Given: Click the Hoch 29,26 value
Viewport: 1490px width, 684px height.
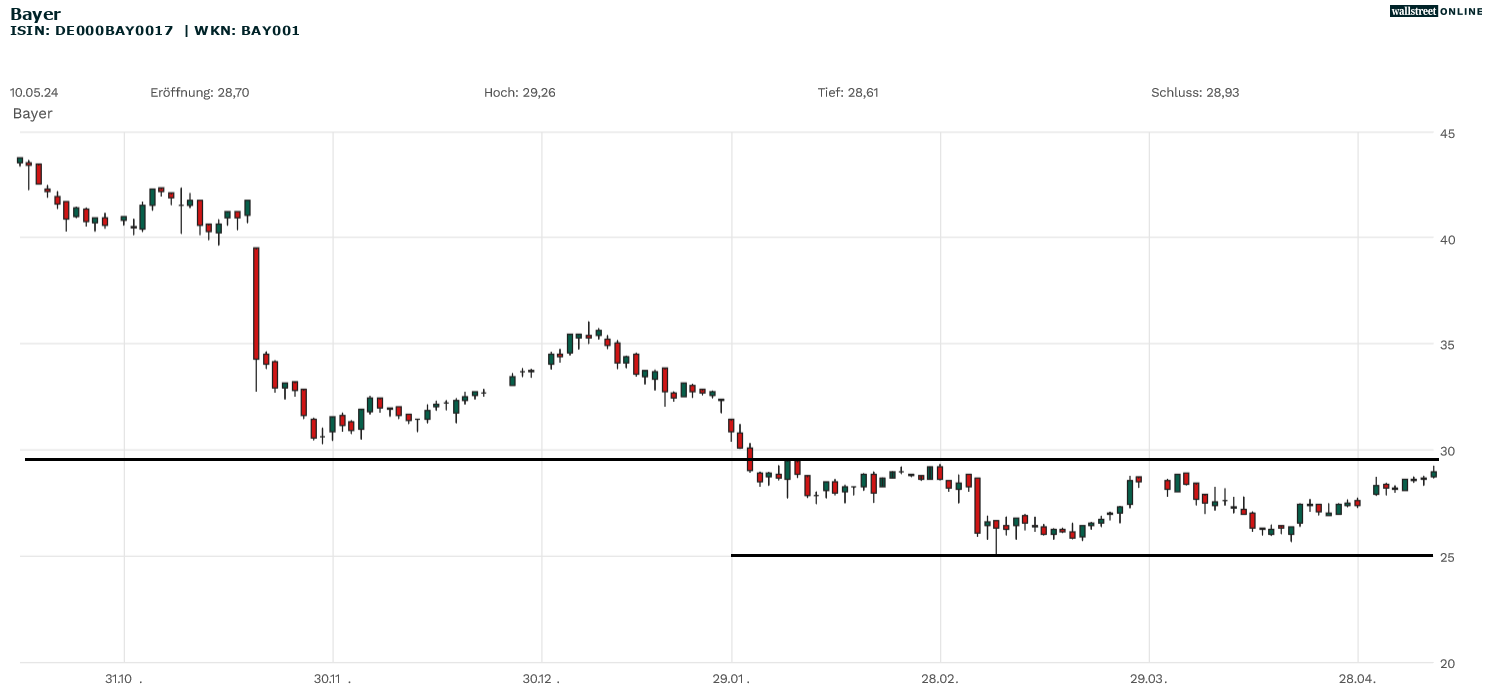Looking at the screenshot, I should pyautogui.click(x=519, y=92).
